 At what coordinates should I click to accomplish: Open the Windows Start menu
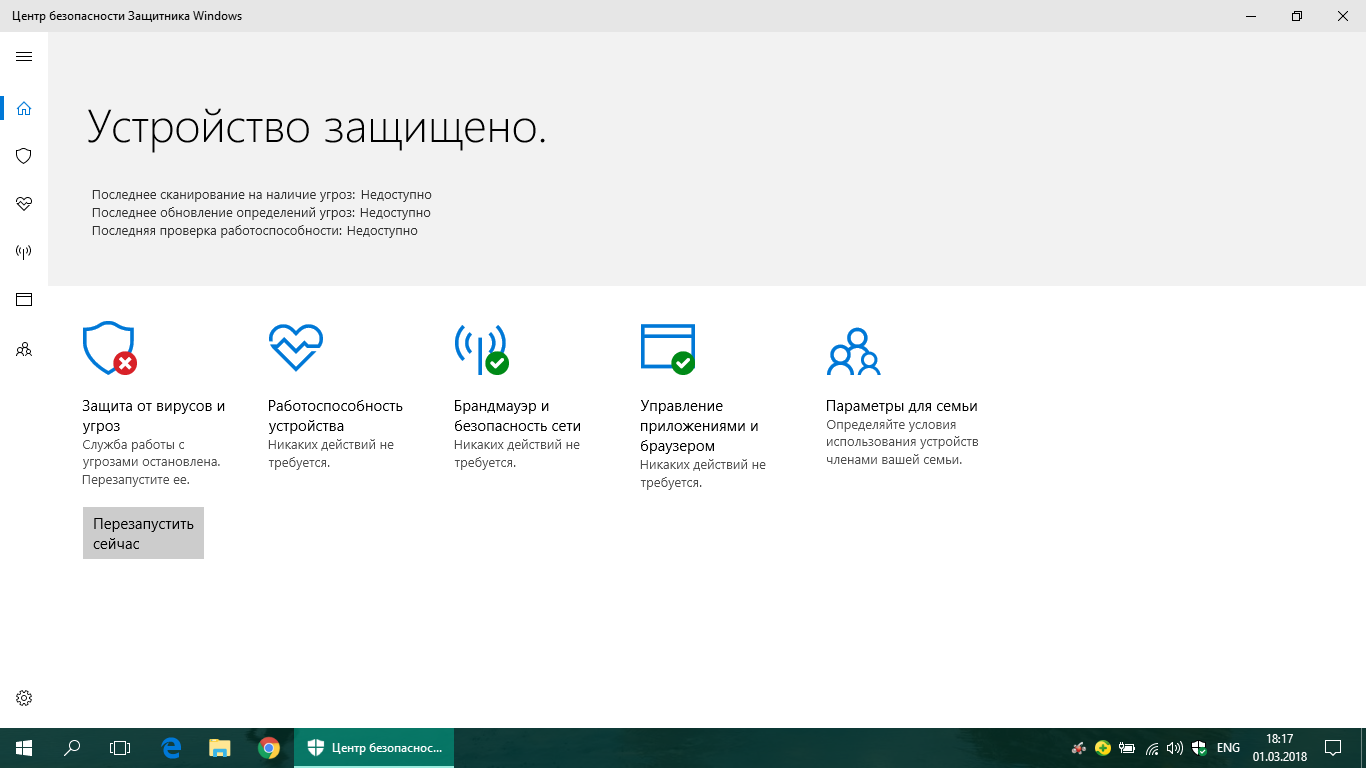pos(24,748)
